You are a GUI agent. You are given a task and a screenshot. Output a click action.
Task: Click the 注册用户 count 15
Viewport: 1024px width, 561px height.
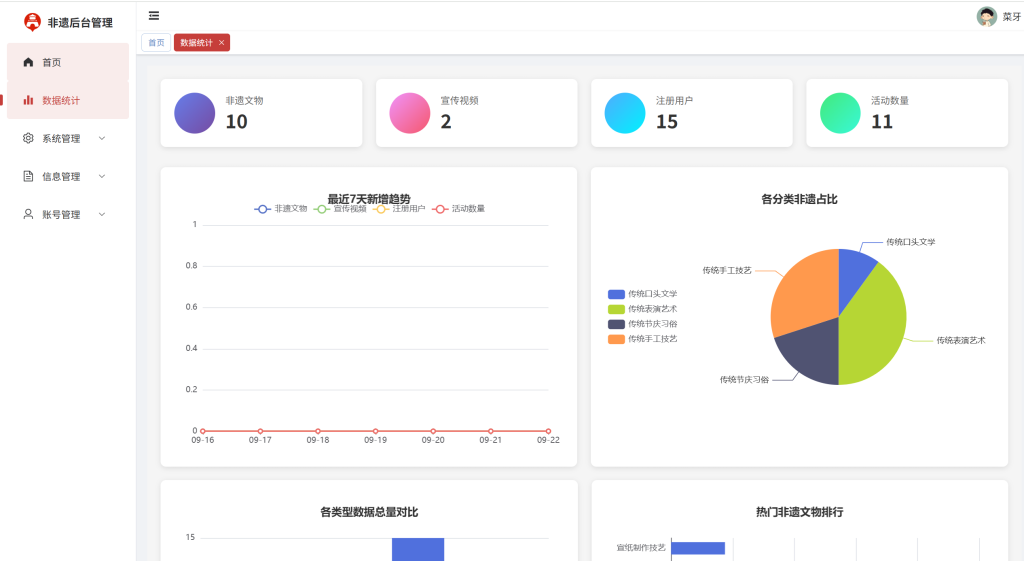(x=667, y=121)
